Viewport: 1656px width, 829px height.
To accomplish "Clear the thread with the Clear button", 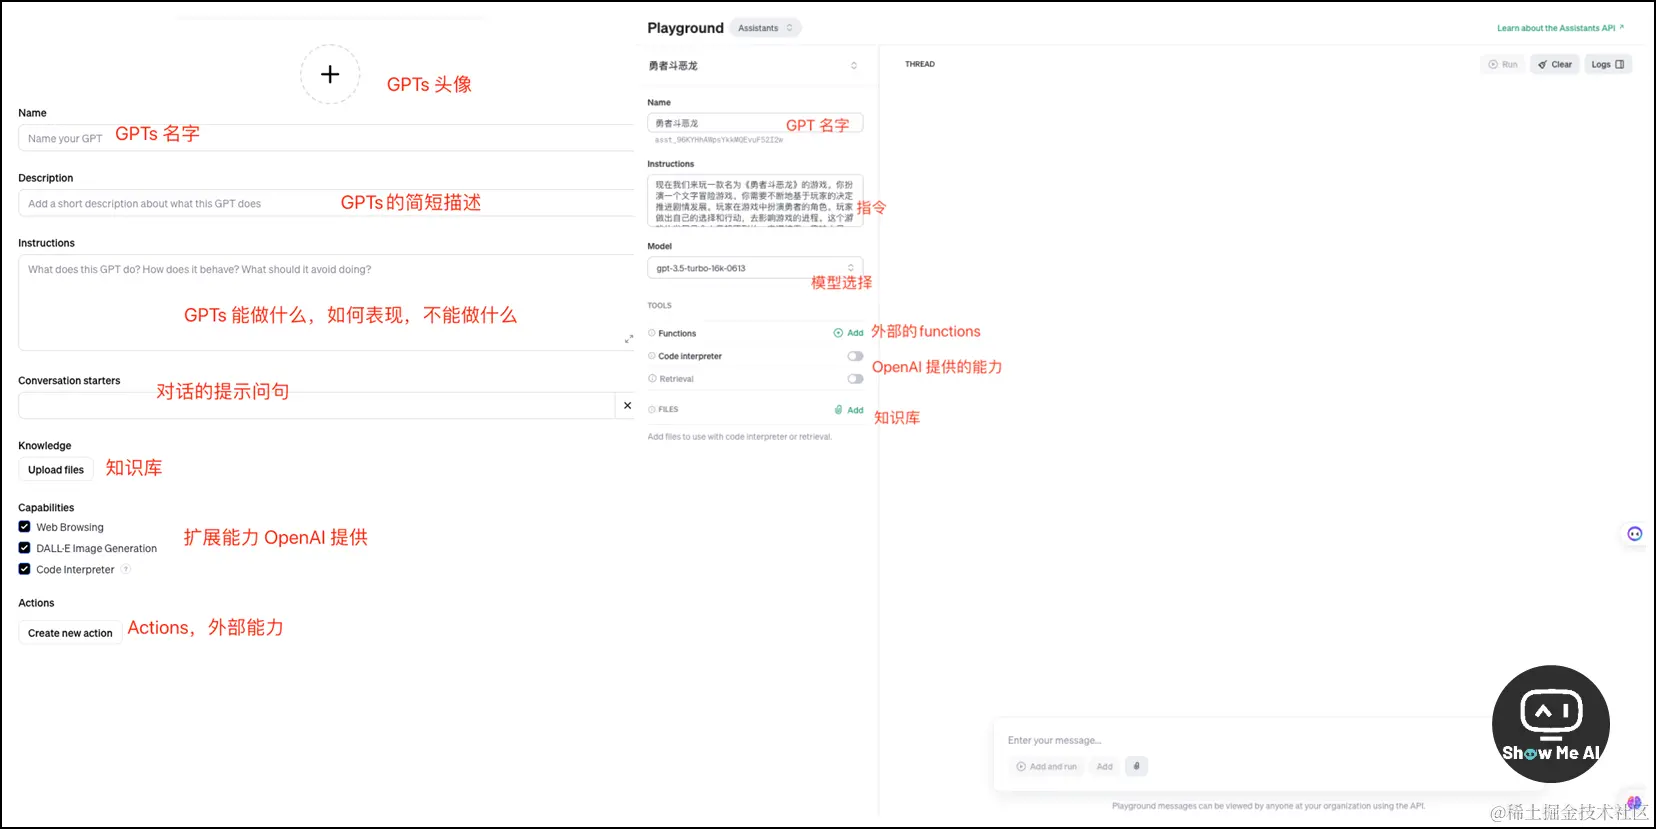I will (1555, 64).
